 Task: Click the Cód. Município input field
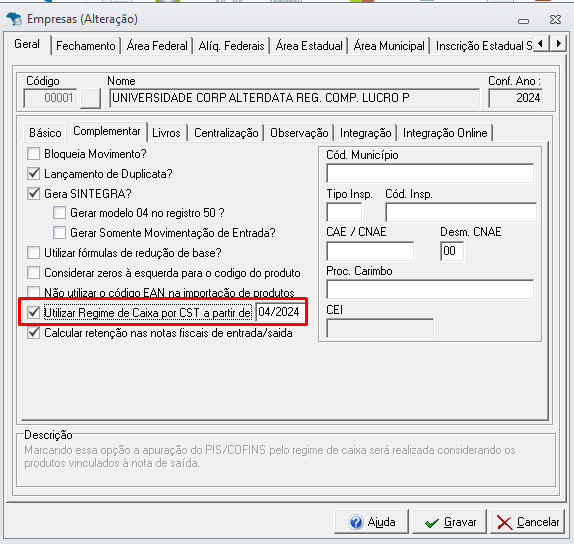[x=430, y=174]
